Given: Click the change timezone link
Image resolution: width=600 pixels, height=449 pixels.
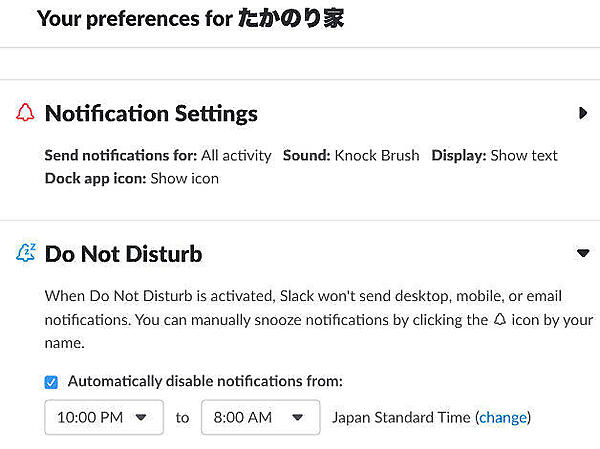Looking at the screenshot, I should click(503, 417).
